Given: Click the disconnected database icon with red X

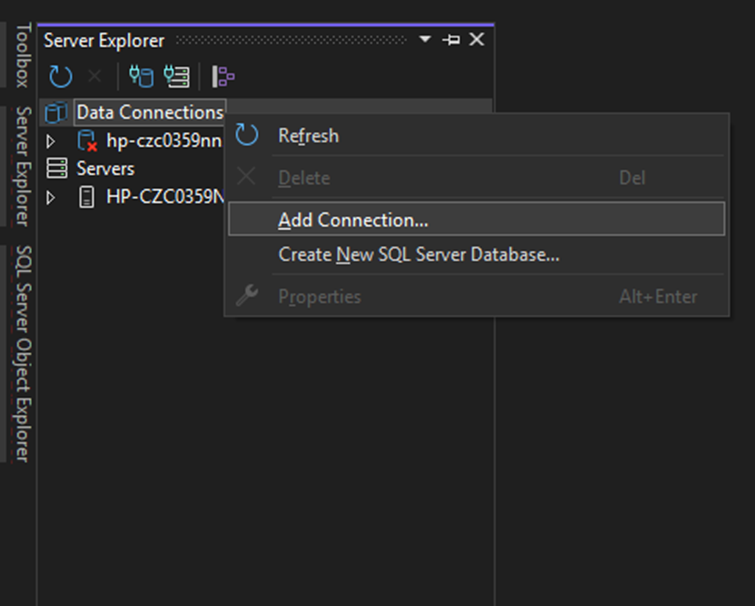Looking at the screenshot, I should pyautogui.click(x=88, y=141).
